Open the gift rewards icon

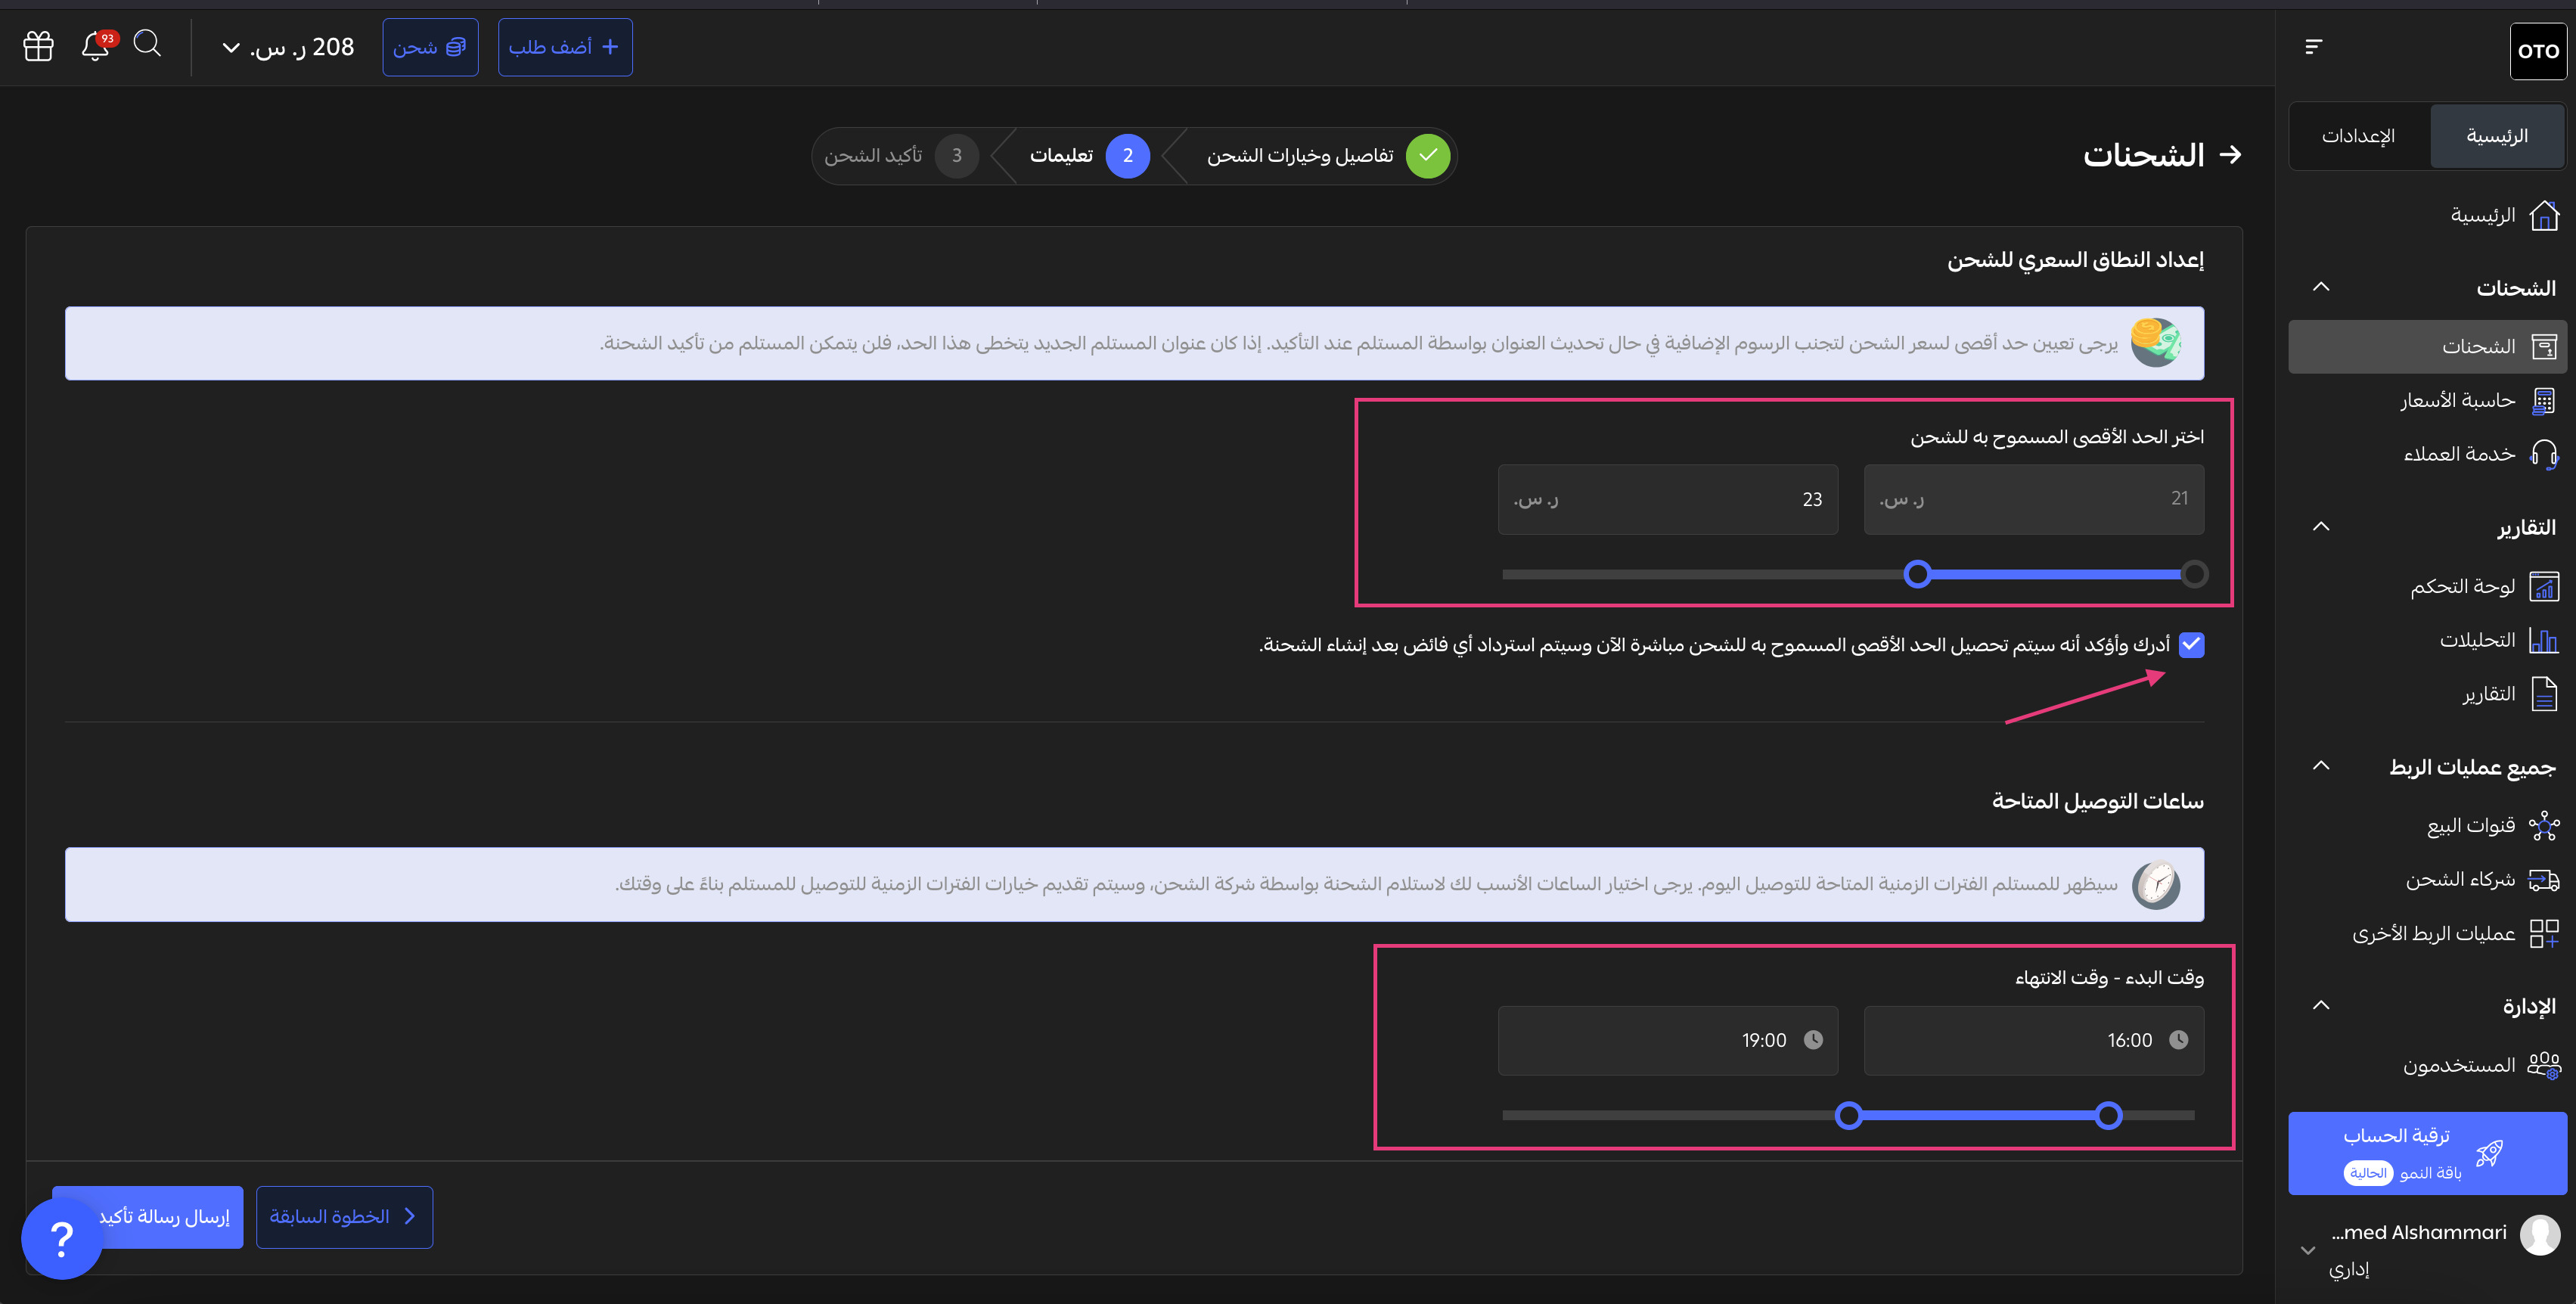point(38,46)
